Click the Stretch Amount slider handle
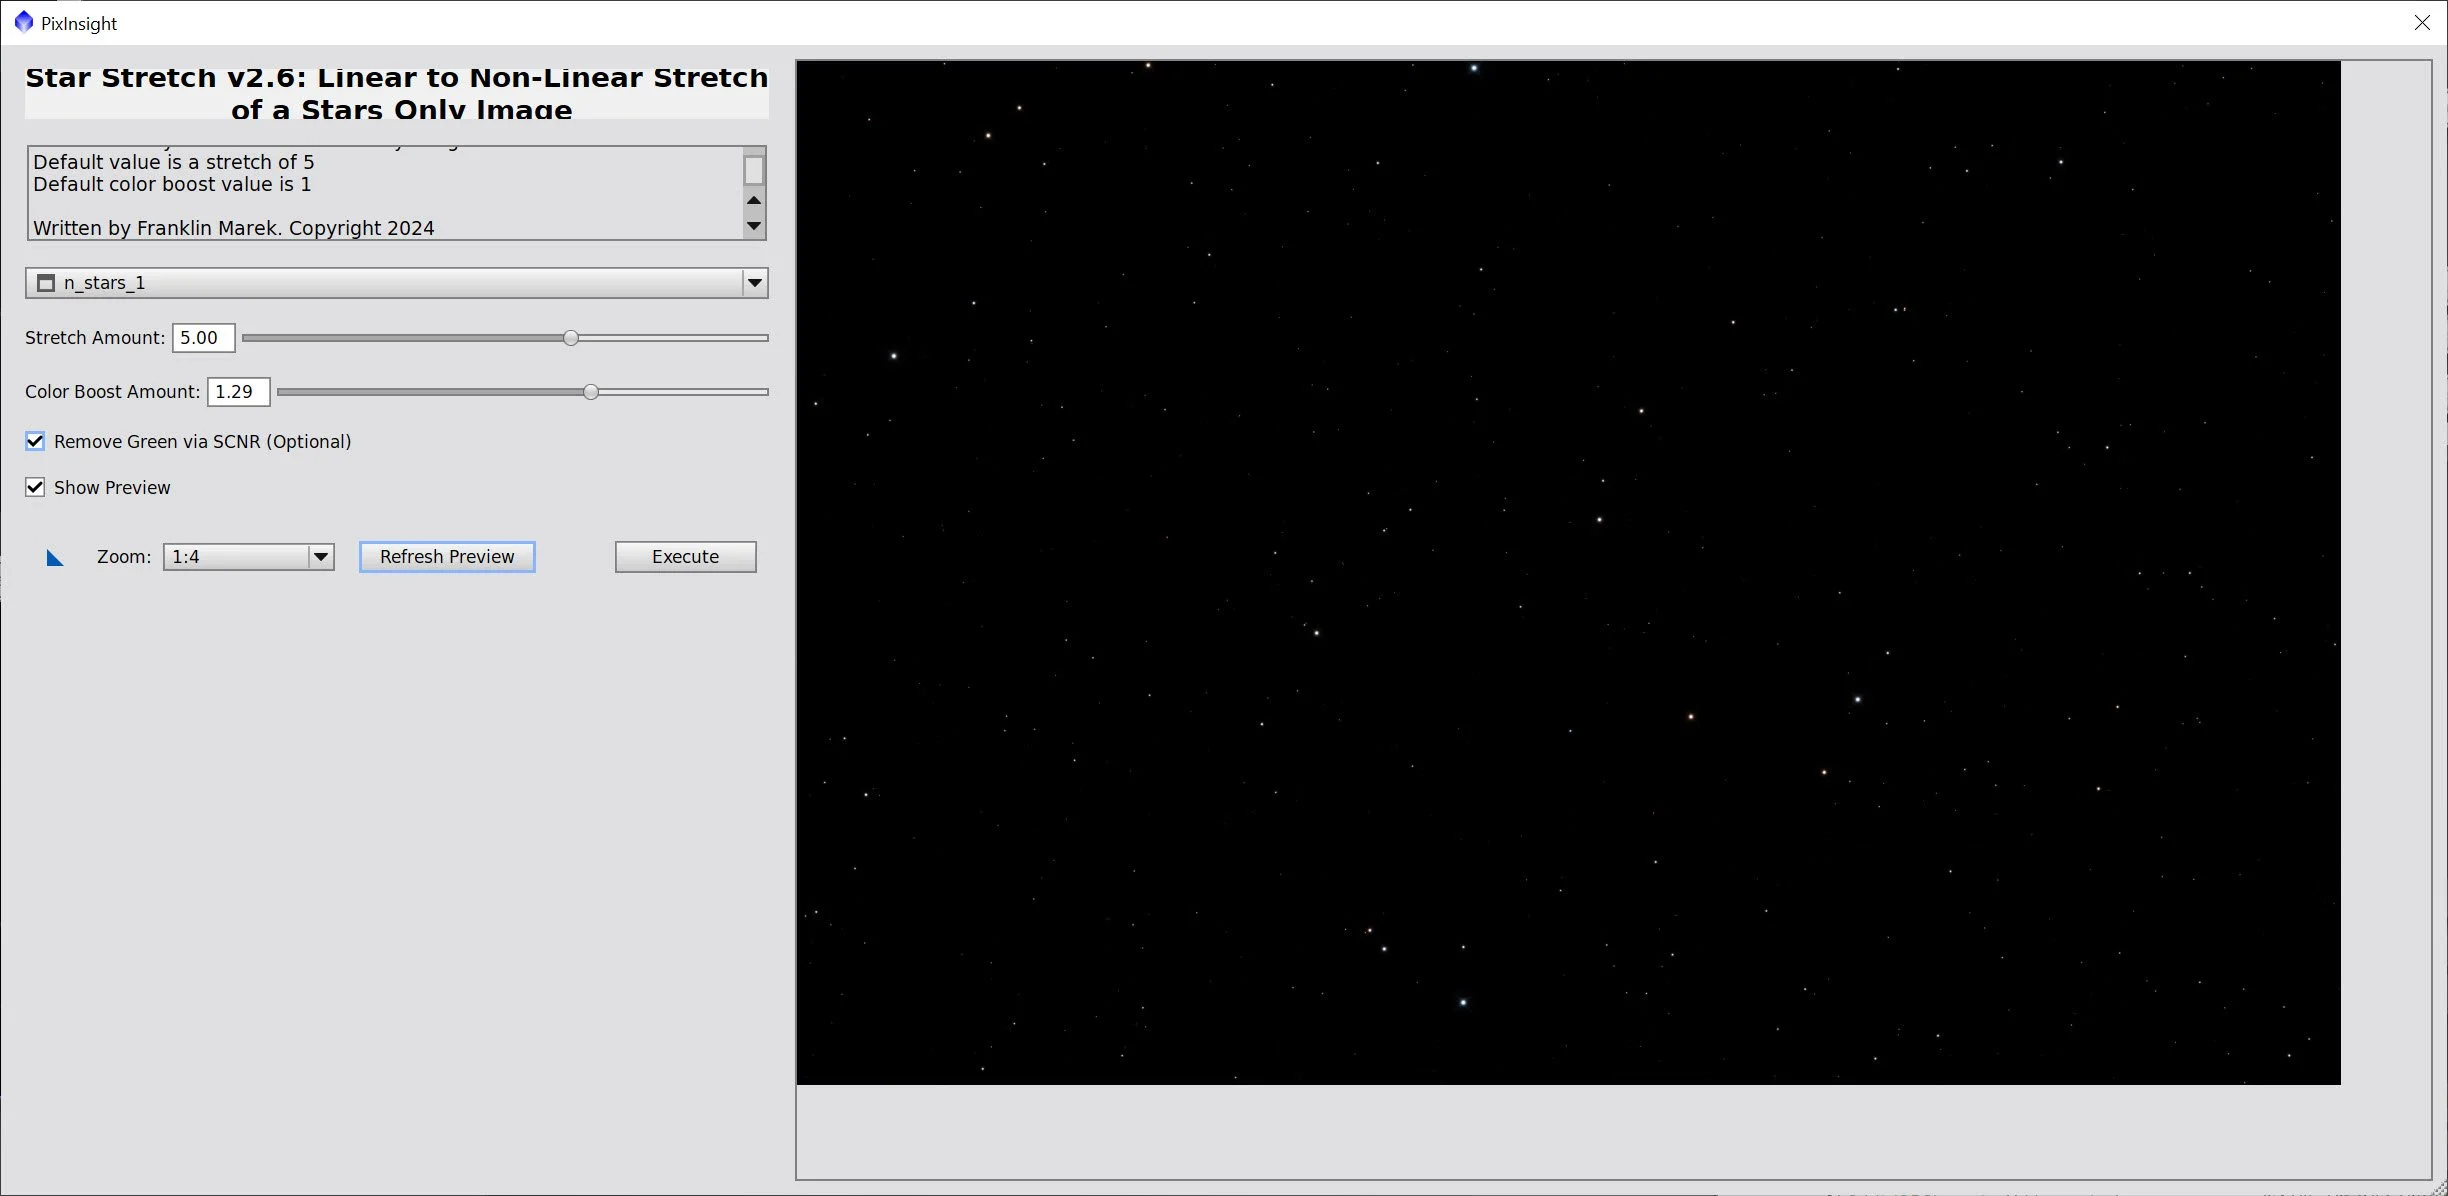Screen dimensions: 2448x1196 [x=570, y=338]
